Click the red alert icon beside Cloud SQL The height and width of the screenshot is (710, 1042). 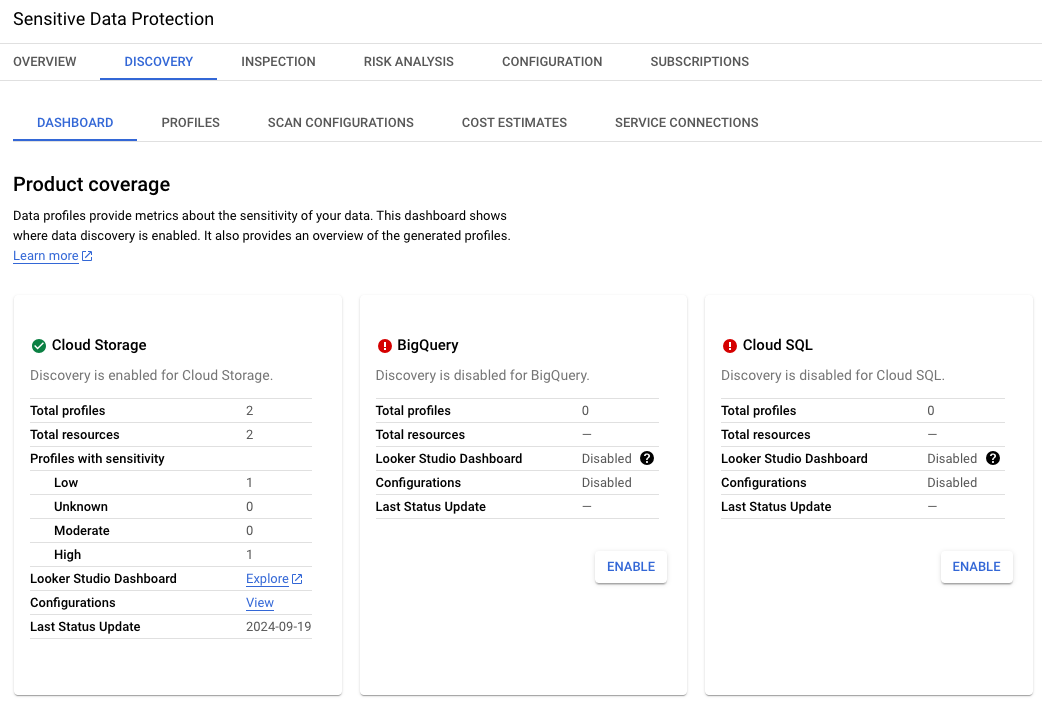click(730, 346)
